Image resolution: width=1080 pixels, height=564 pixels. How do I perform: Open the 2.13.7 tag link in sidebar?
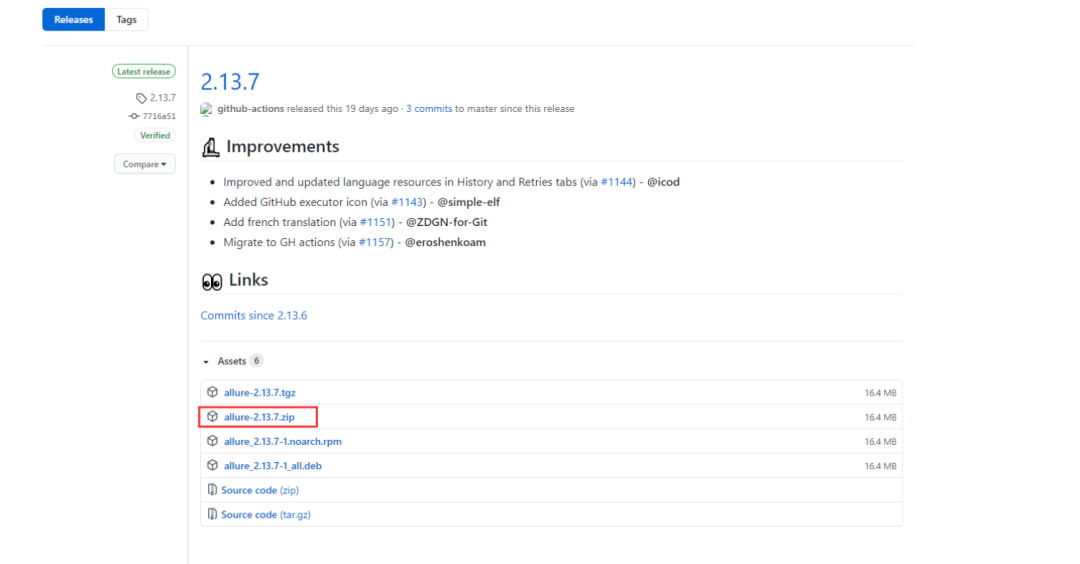point(163,98)
